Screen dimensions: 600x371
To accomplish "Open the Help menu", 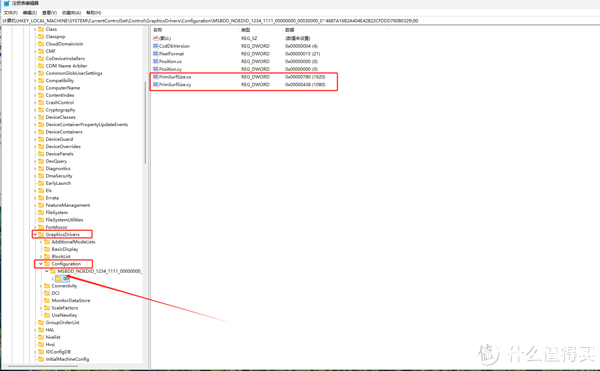I will 93,13.
